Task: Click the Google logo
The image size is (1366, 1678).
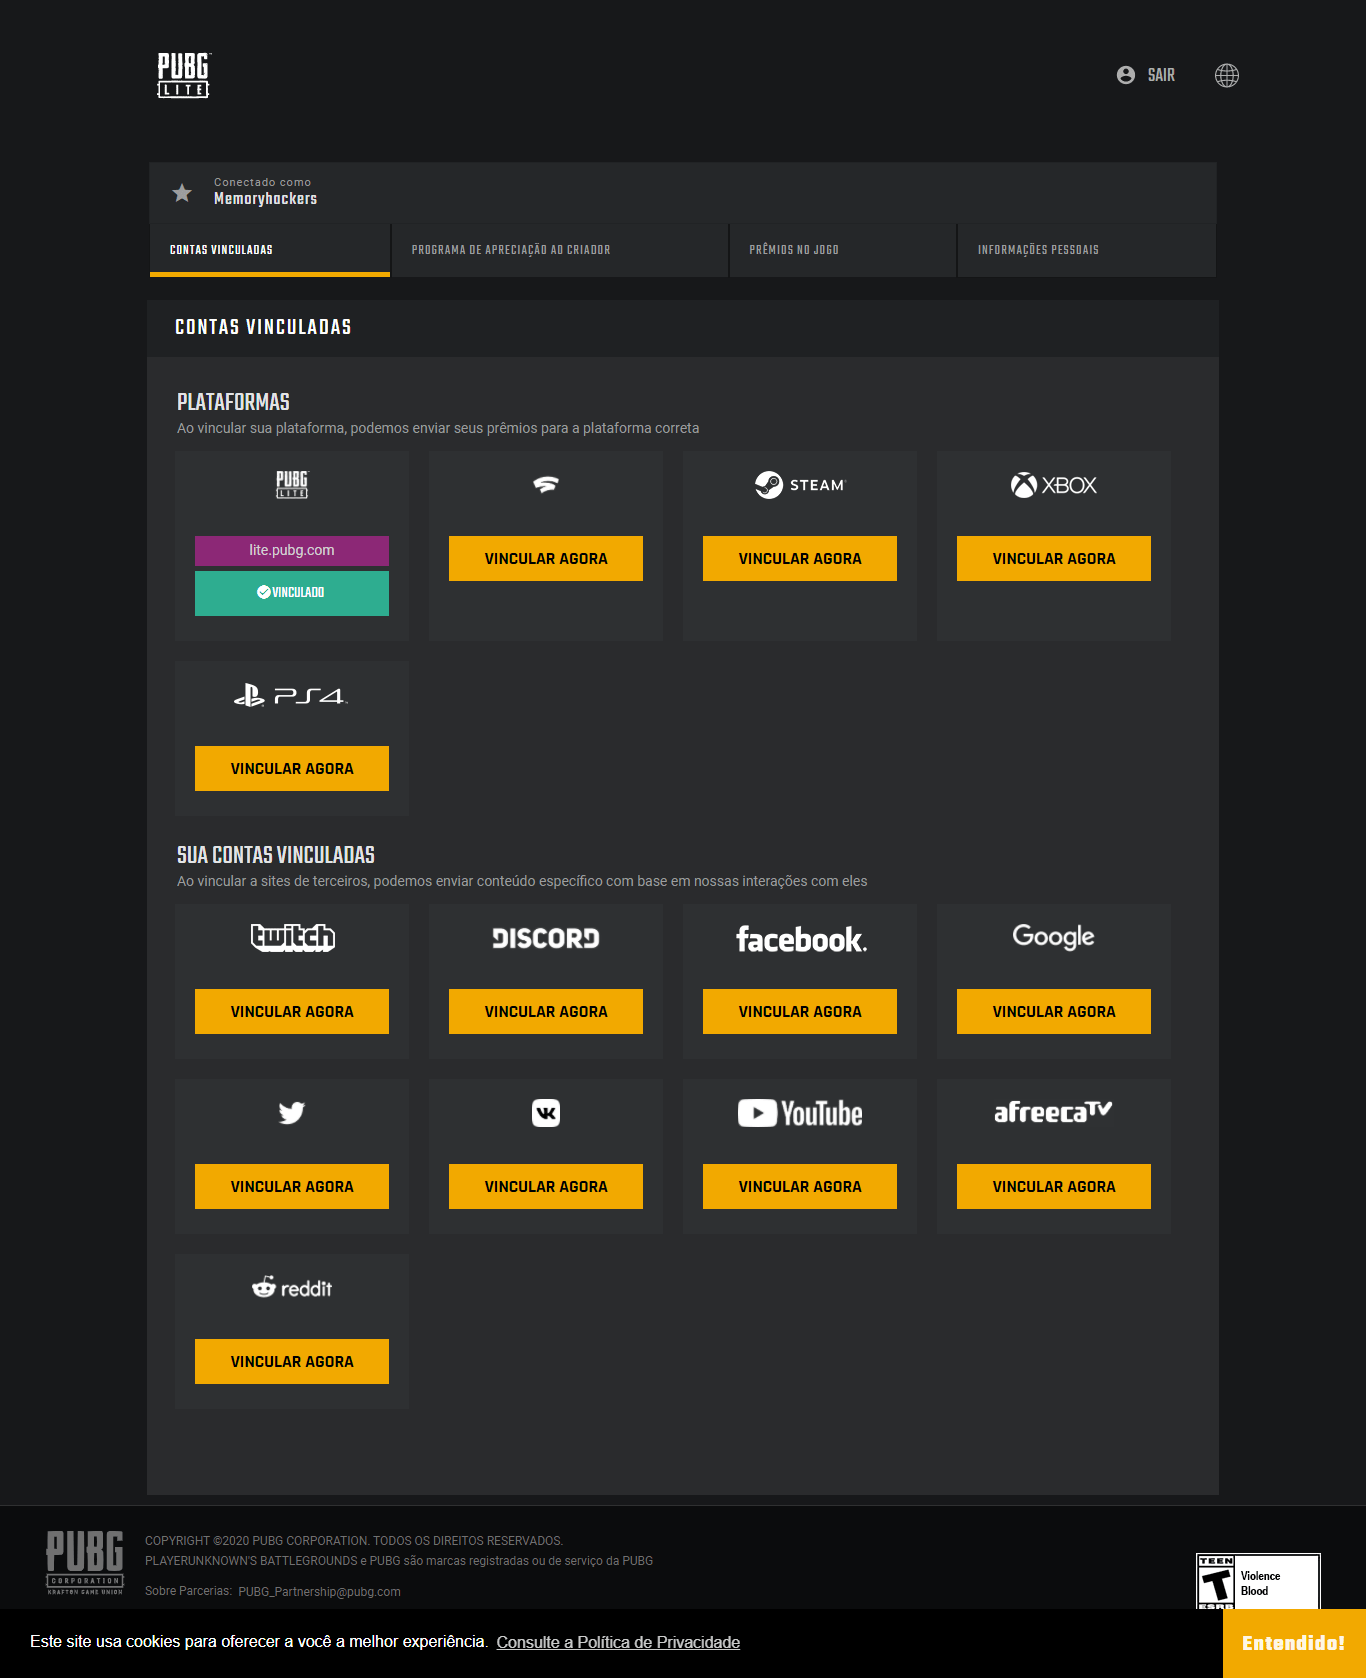Action: tap(1054, 937)
